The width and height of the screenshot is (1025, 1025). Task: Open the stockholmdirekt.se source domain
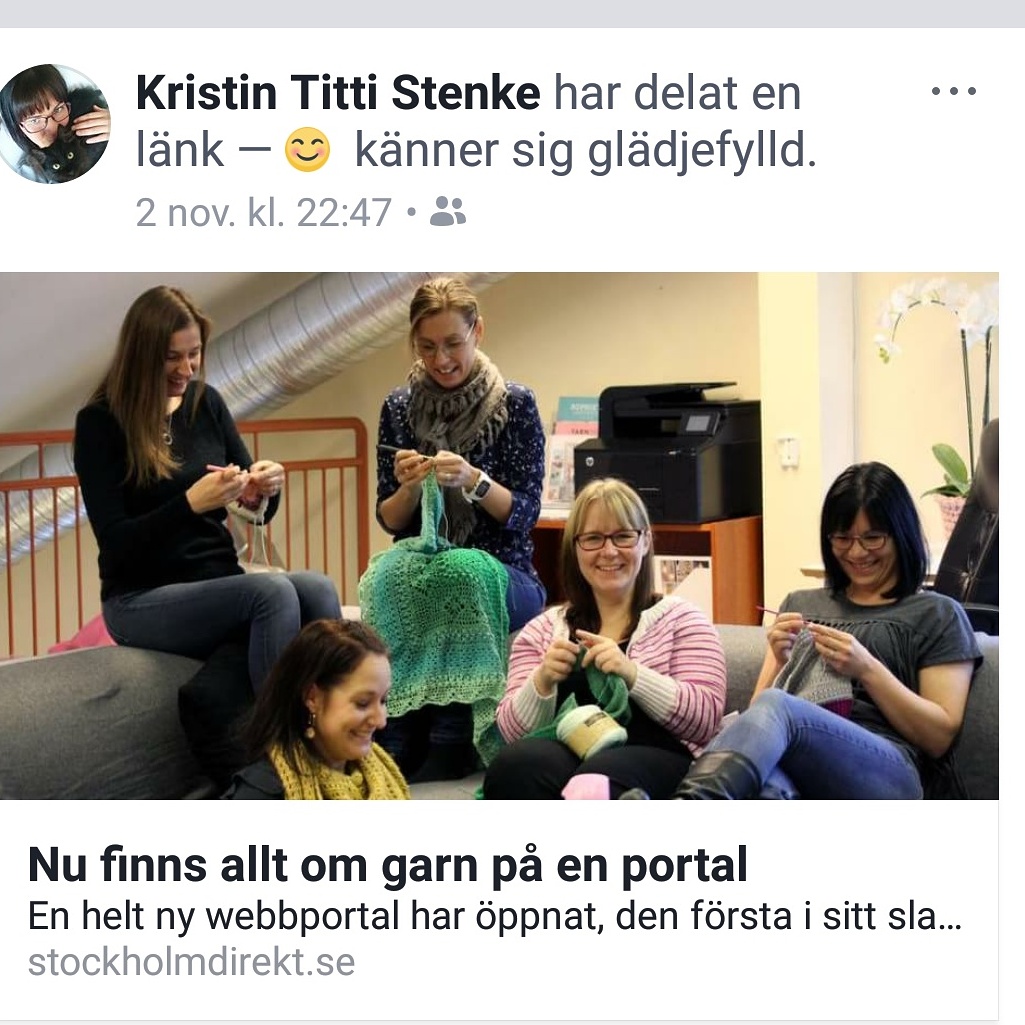(192, 962)
